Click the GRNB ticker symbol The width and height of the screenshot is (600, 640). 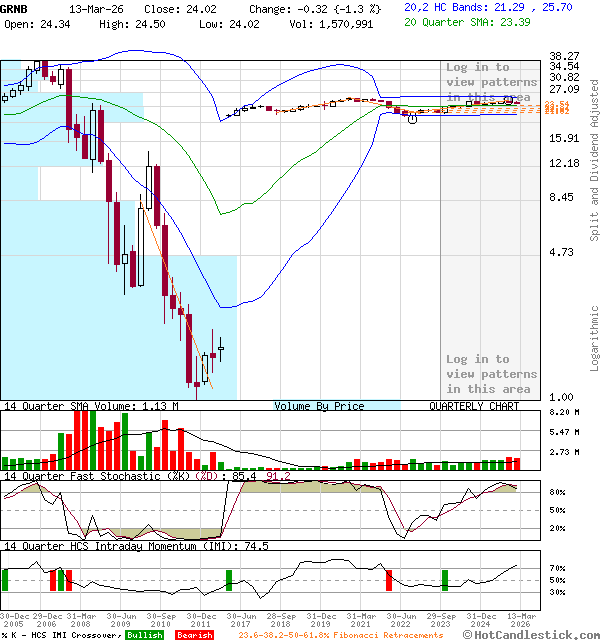pos(15,7)
